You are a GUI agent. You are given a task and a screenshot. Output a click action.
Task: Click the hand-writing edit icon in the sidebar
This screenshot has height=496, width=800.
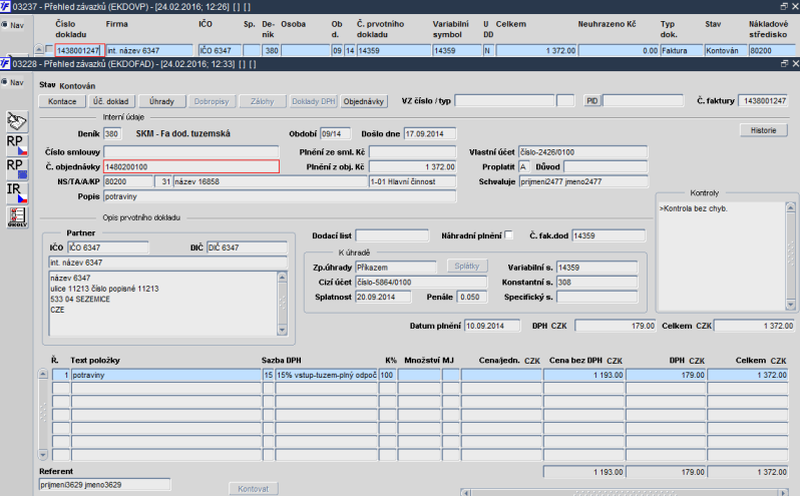[17, 121]
